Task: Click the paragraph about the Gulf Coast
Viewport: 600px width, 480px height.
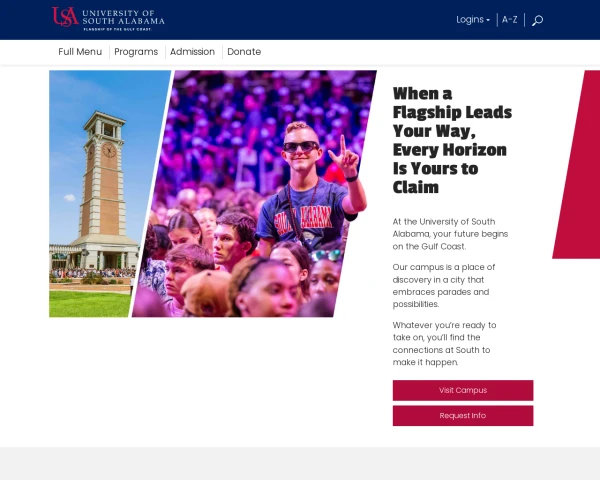Action: [450, 234]
